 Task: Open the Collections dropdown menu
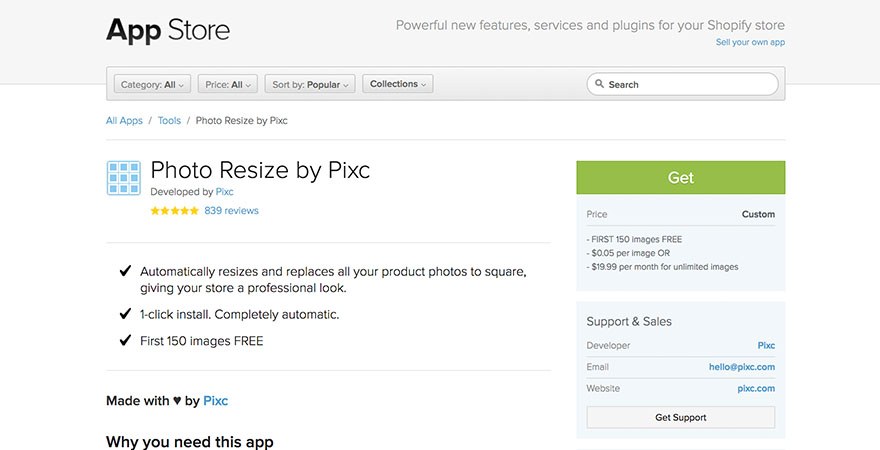tap(398, 84)
